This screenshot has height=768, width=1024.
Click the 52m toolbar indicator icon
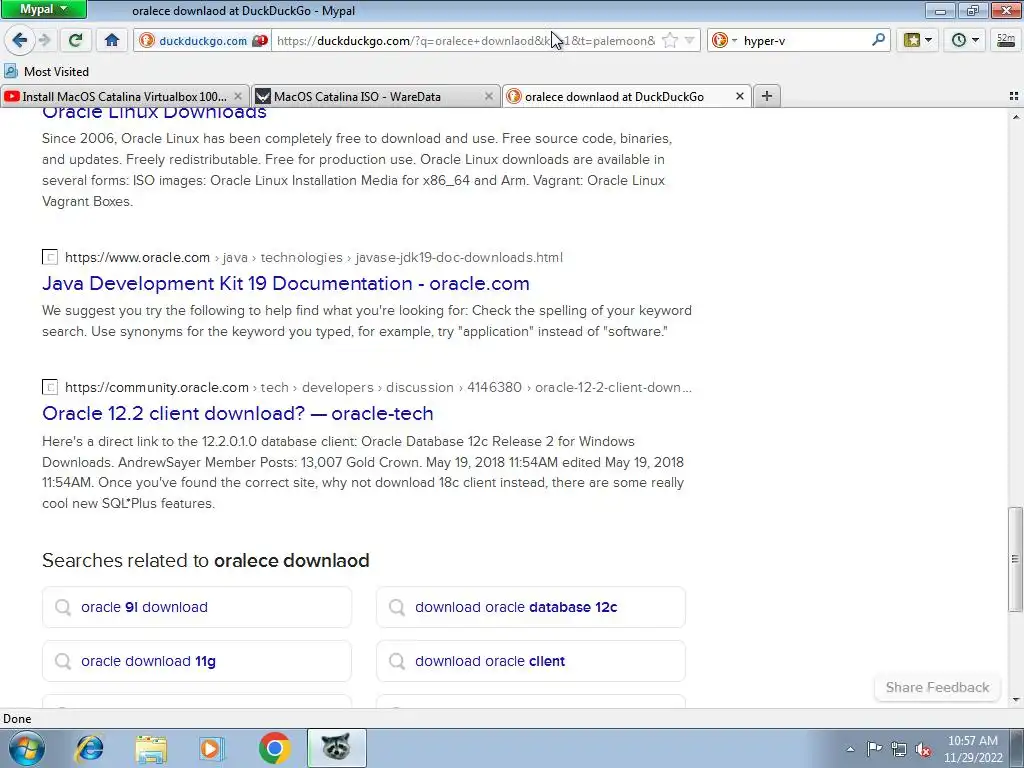tap(1006, 40)
